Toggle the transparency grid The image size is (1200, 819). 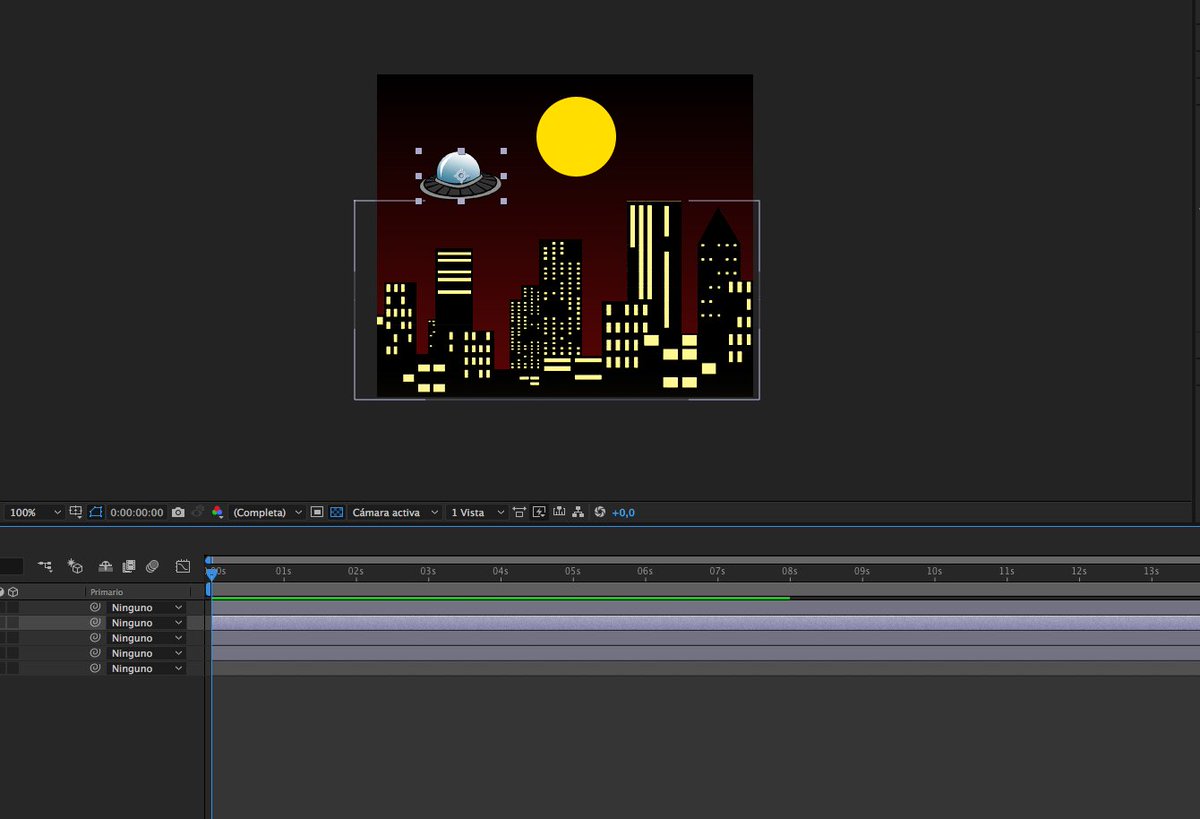point(337,512)
